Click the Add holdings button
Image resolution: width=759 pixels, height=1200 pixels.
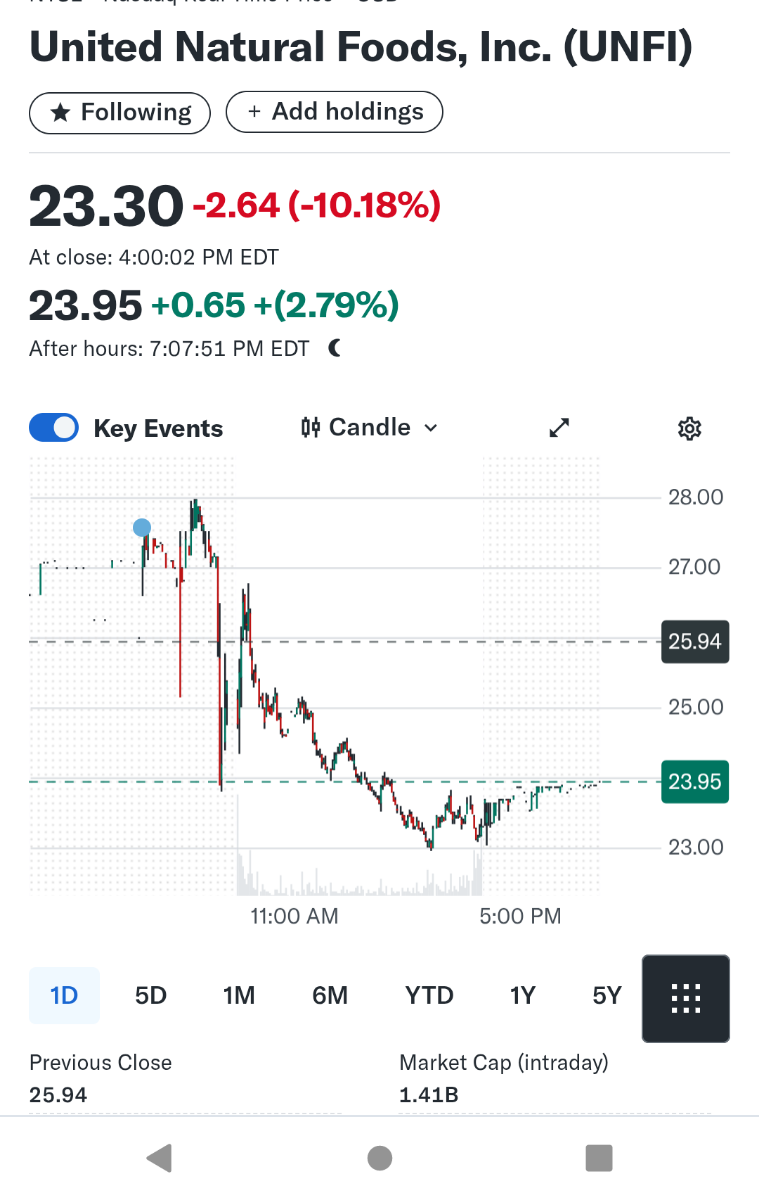(x=334, y=112)
